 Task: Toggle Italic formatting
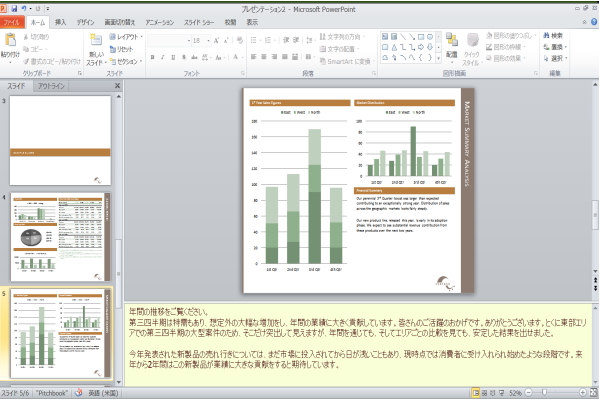(x=163, y=57)
